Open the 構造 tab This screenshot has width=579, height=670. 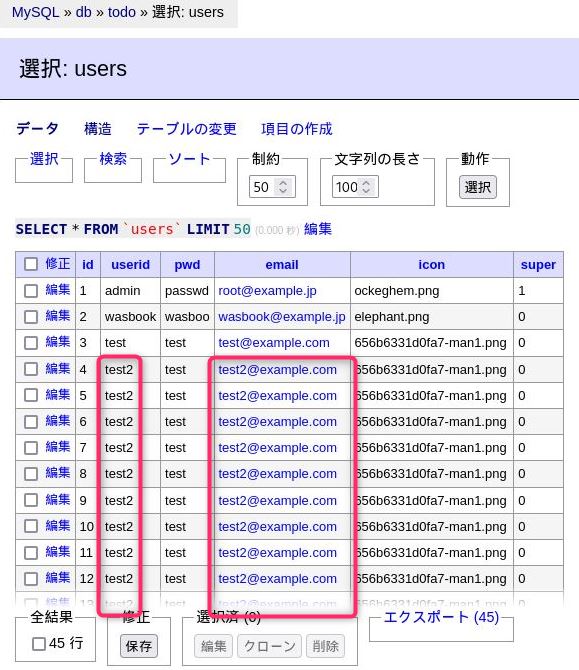(98, 129)
